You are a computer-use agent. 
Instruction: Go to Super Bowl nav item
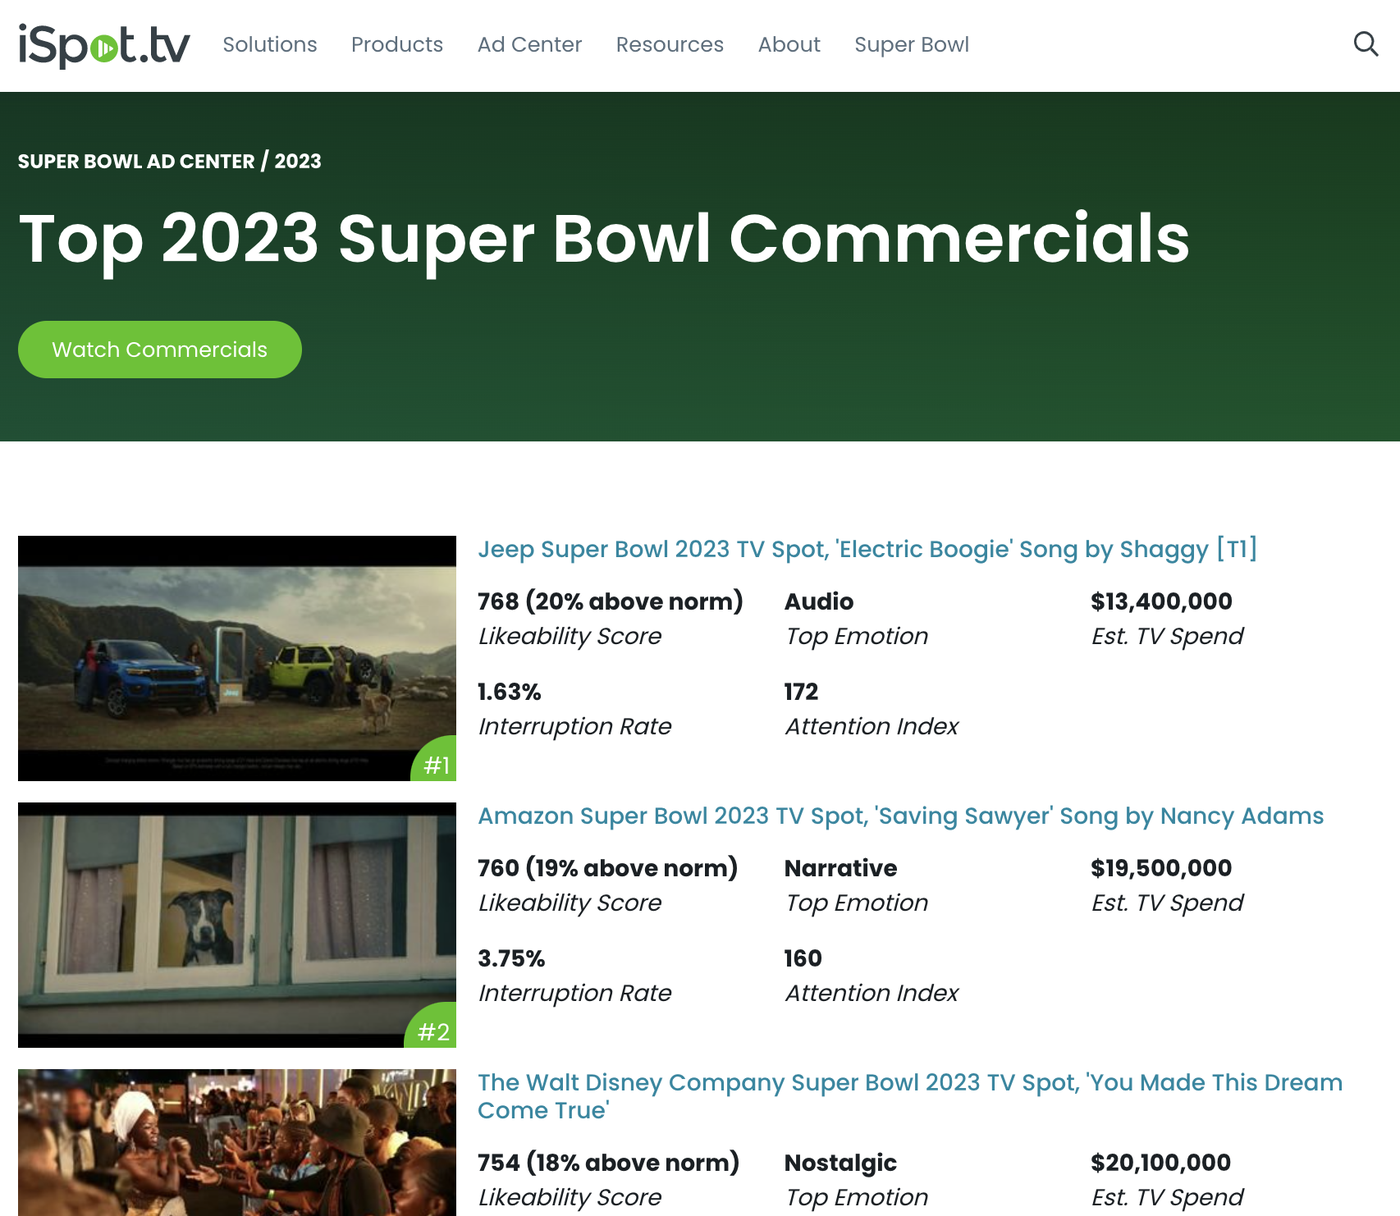click(912, 45)
